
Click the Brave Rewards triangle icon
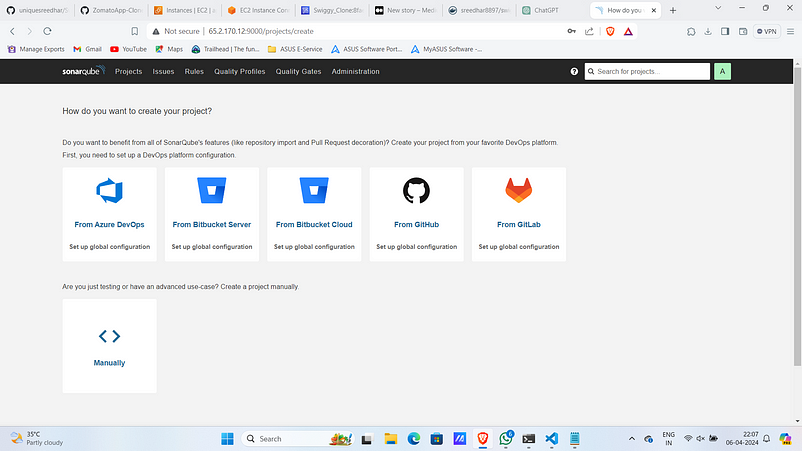point(628,31)
